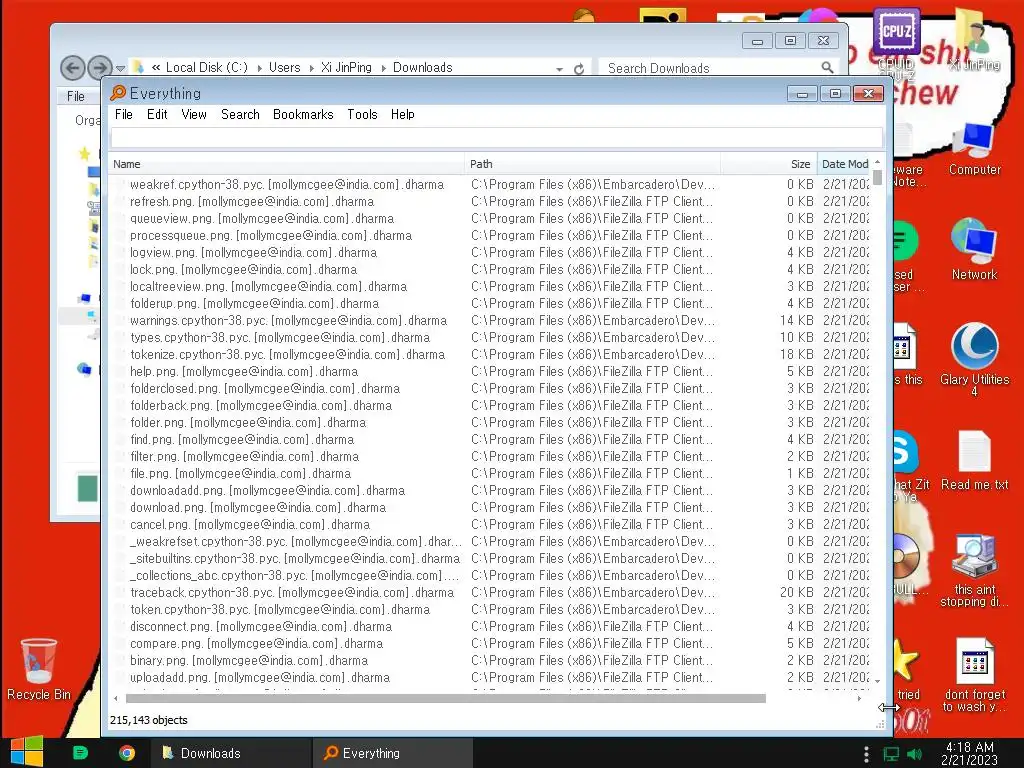The height and width of the screenshot is (768, 1024).
Task: Select the Network desktop icon
Action: pos(974,250)
